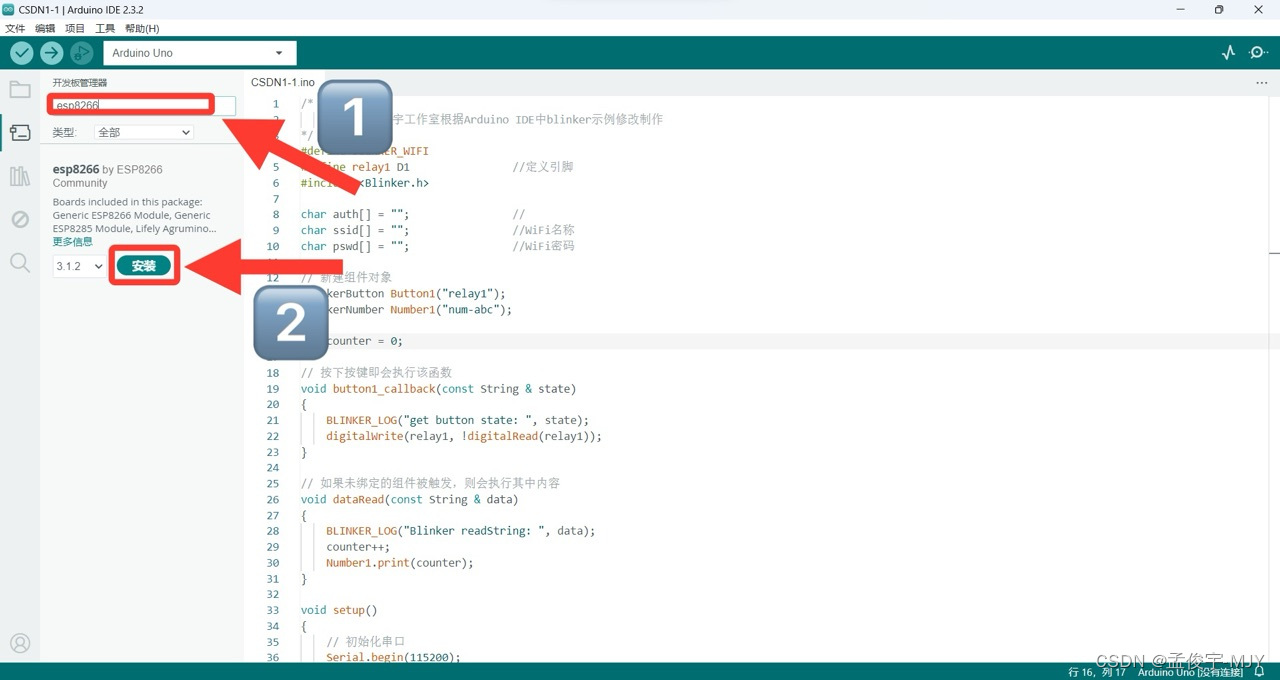This screenshot has height=680, width=1280.
Task: Open the editor tab overflow menu
Action: point(1261,83)
